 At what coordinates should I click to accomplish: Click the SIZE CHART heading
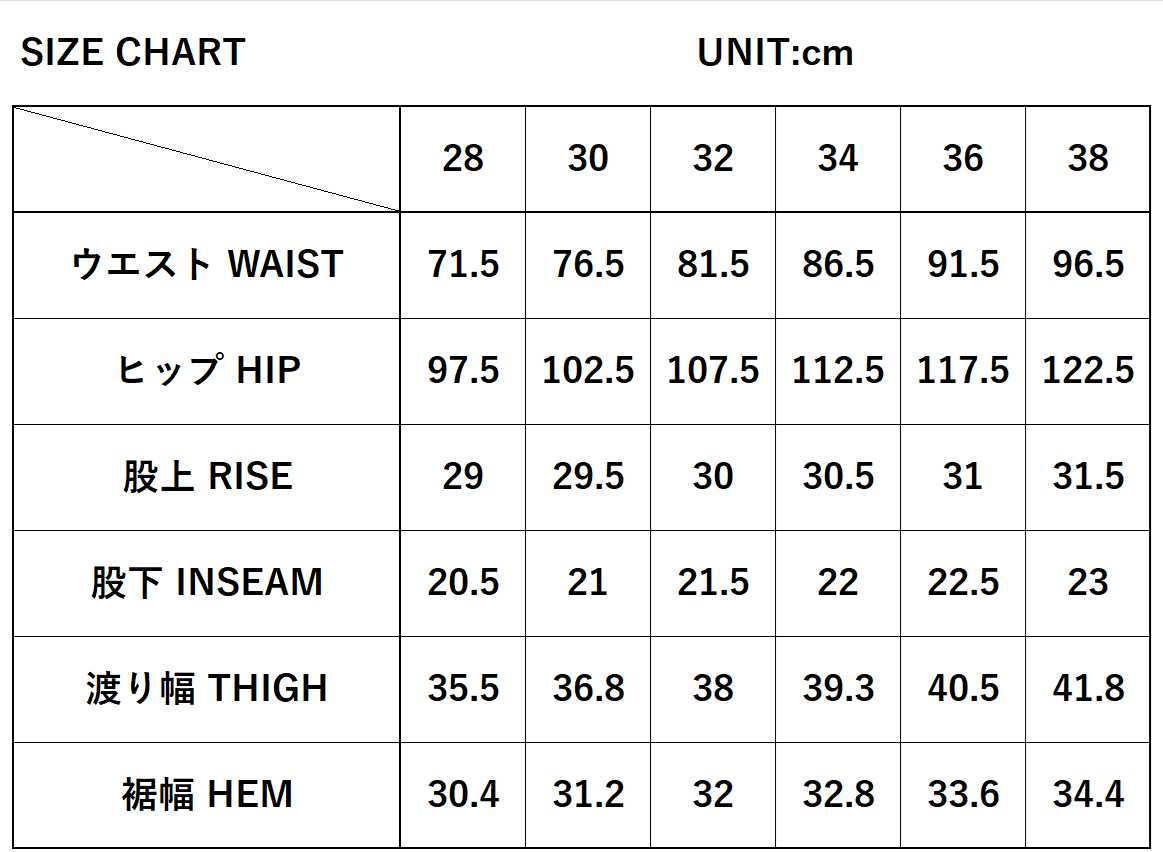pyautogui.click(x=133, y=53)
